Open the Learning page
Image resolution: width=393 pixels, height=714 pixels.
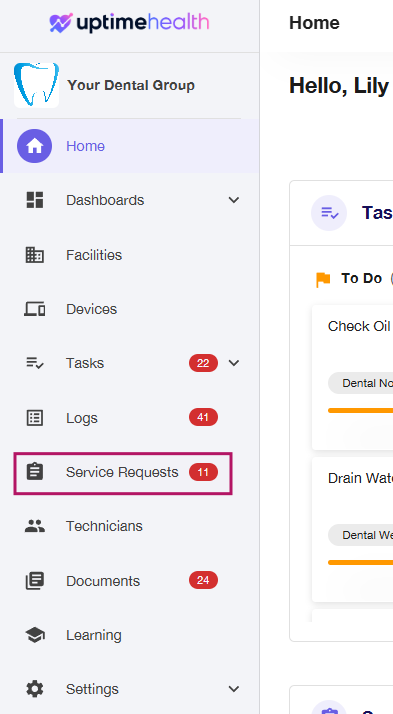(x=130, y=635)
